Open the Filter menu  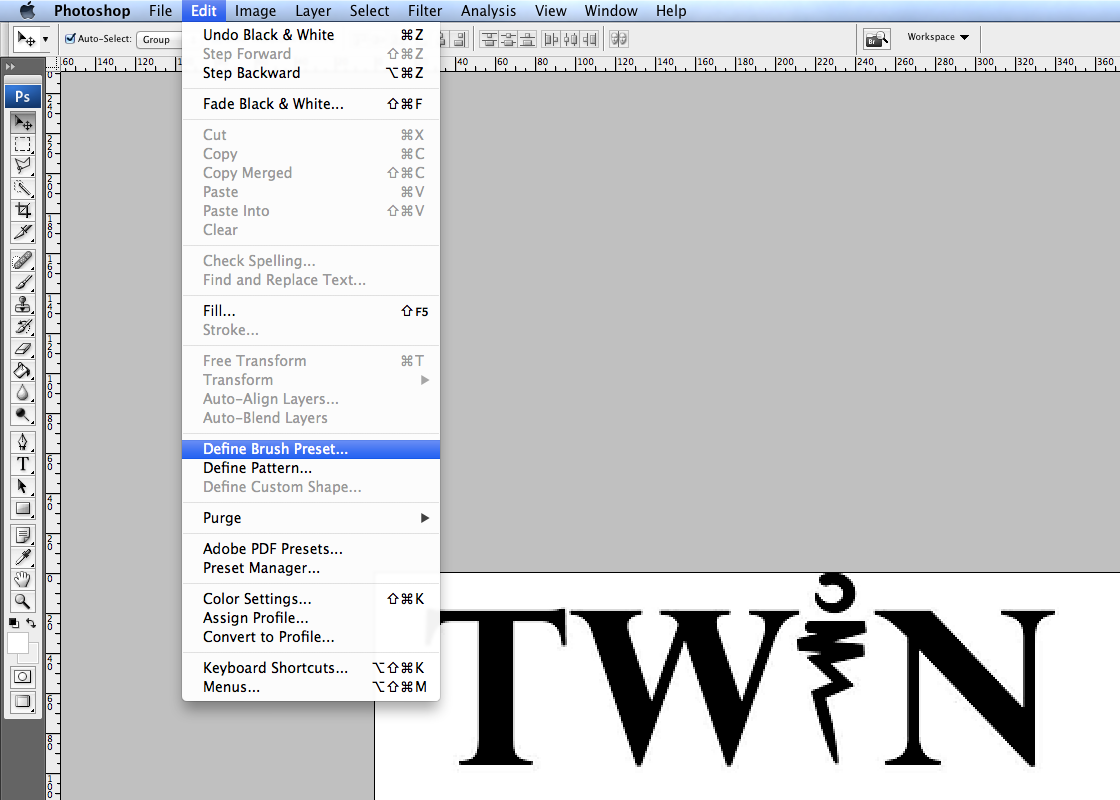pyautogui.click(x=425, y=11)
